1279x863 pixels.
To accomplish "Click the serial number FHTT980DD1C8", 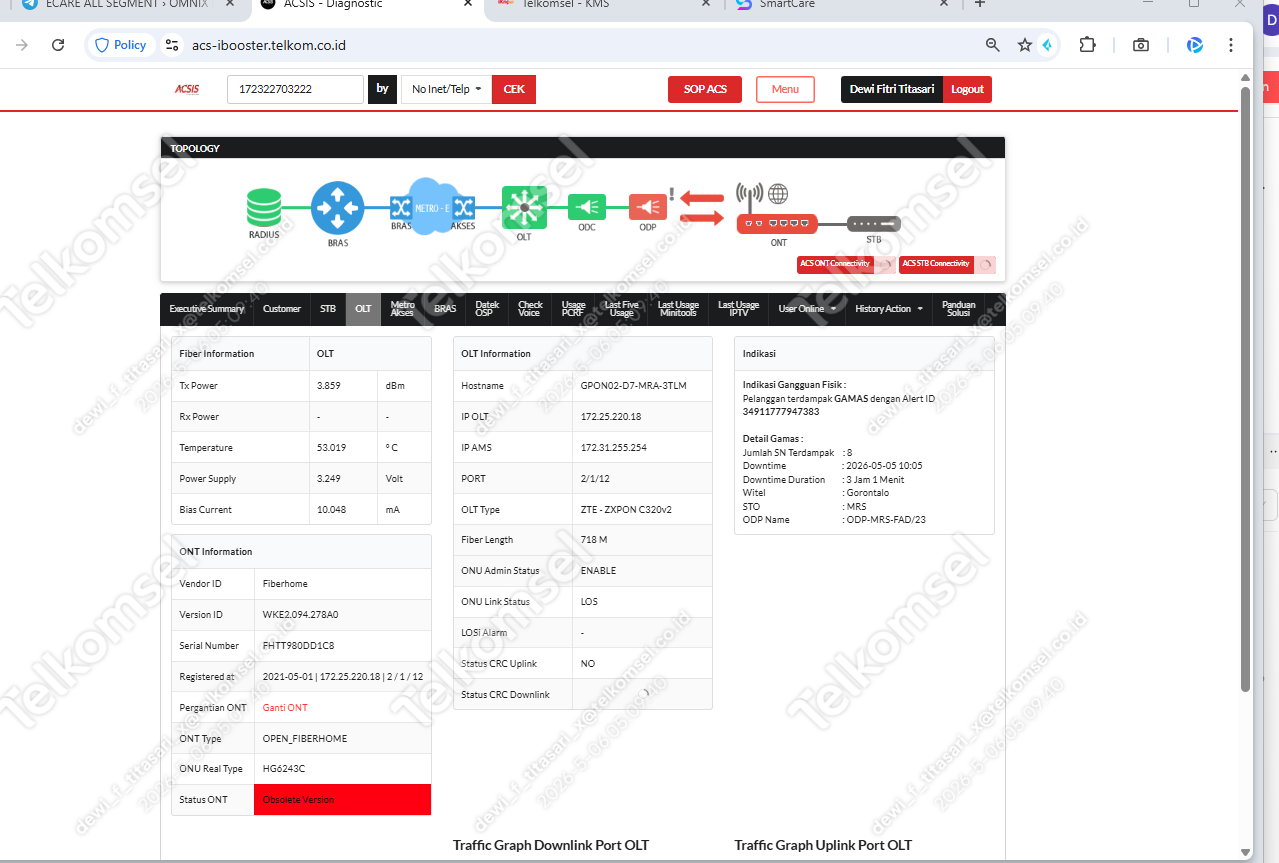I will click(298, 645).
